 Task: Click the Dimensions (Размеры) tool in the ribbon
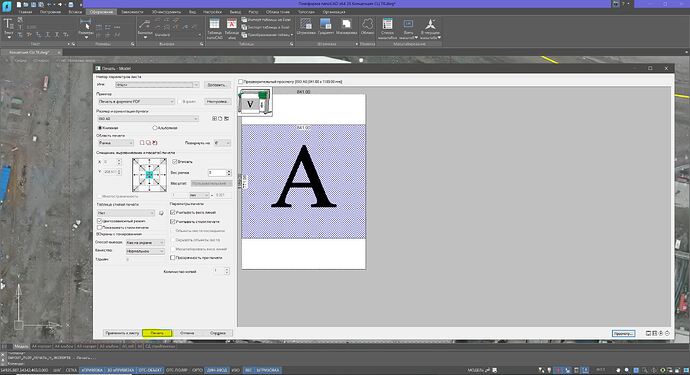86,28
